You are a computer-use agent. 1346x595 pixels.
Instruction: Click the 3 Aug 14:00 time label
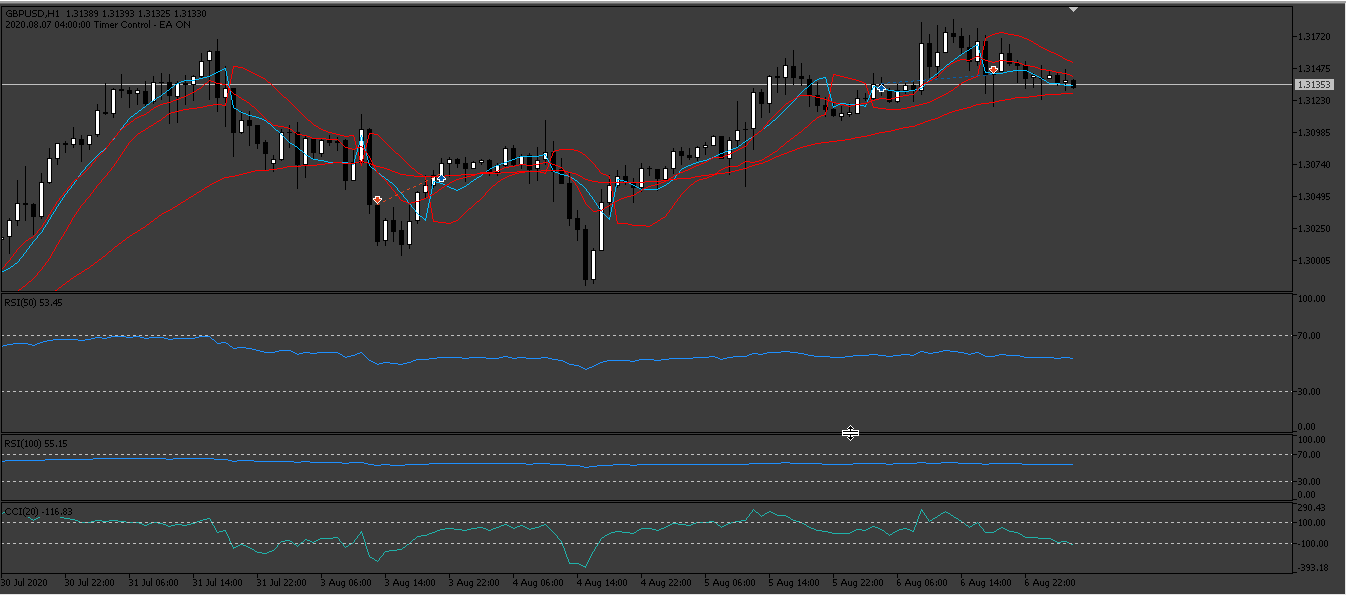[x=410, y=582]
